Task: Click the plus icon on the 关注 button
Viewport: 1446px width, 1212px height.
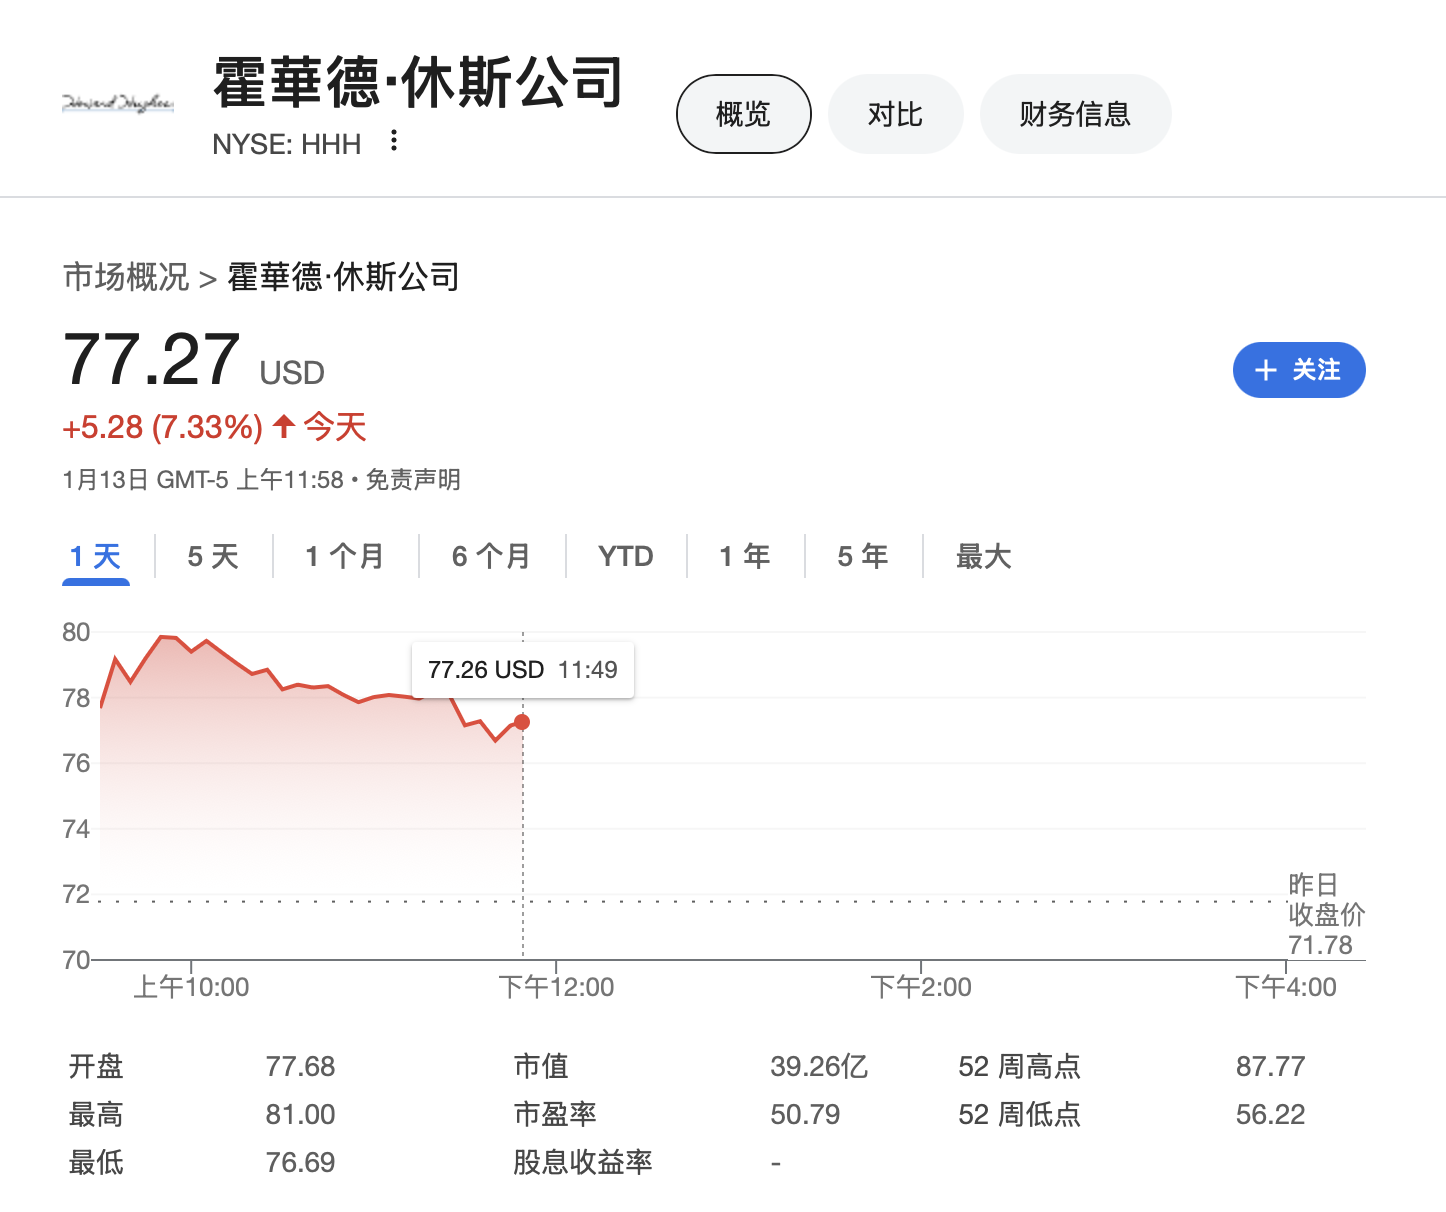Action: 1266,370
